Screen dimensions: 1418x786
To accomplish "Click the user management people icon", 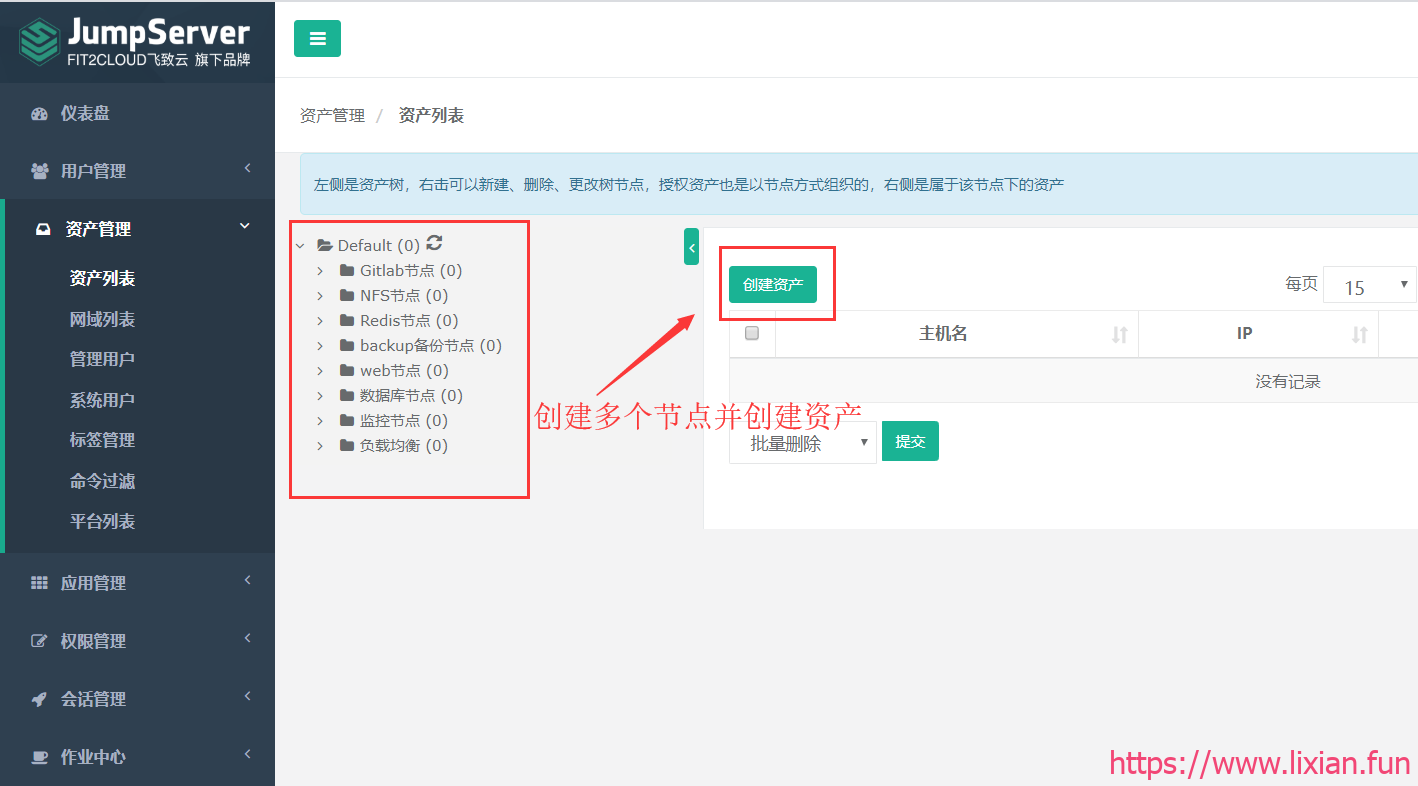I will coord(40,171).
